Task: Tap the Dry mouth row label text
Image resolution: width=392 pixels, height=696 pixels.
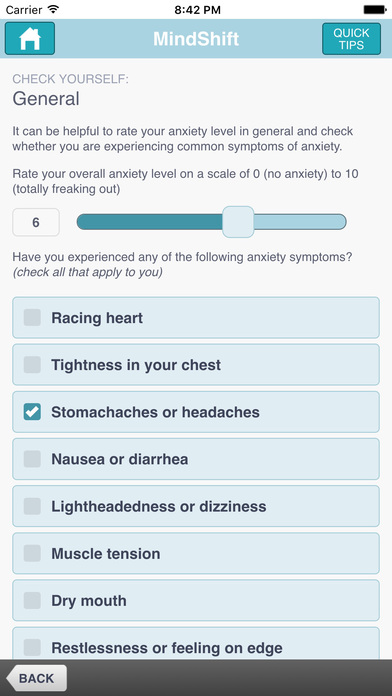Action: click(x=89, y=601)
